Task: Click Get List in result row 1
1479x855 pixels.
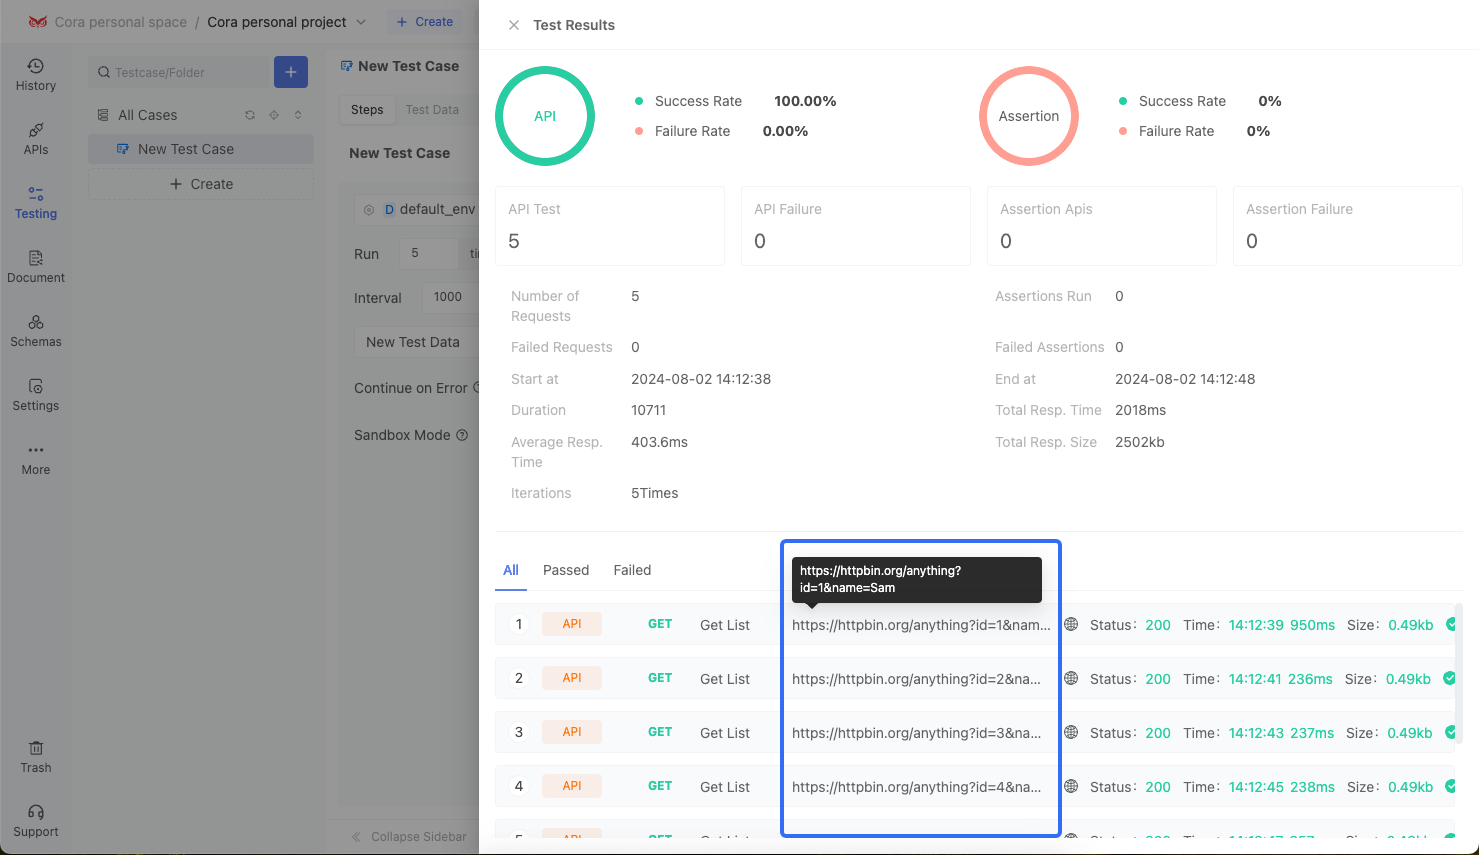Action: pyautogui.click(x=725, y=625)
